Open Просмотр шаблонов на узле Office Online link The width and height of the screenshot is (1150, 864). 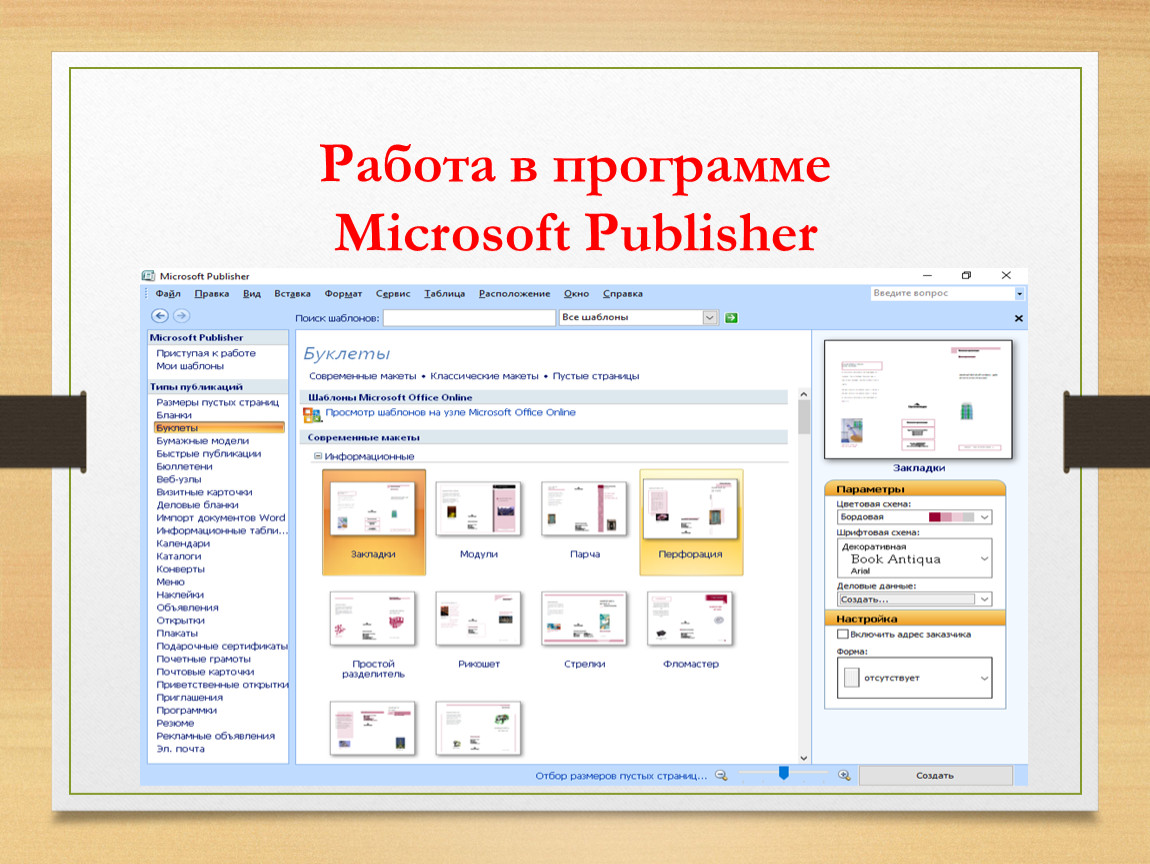point(450,412)
